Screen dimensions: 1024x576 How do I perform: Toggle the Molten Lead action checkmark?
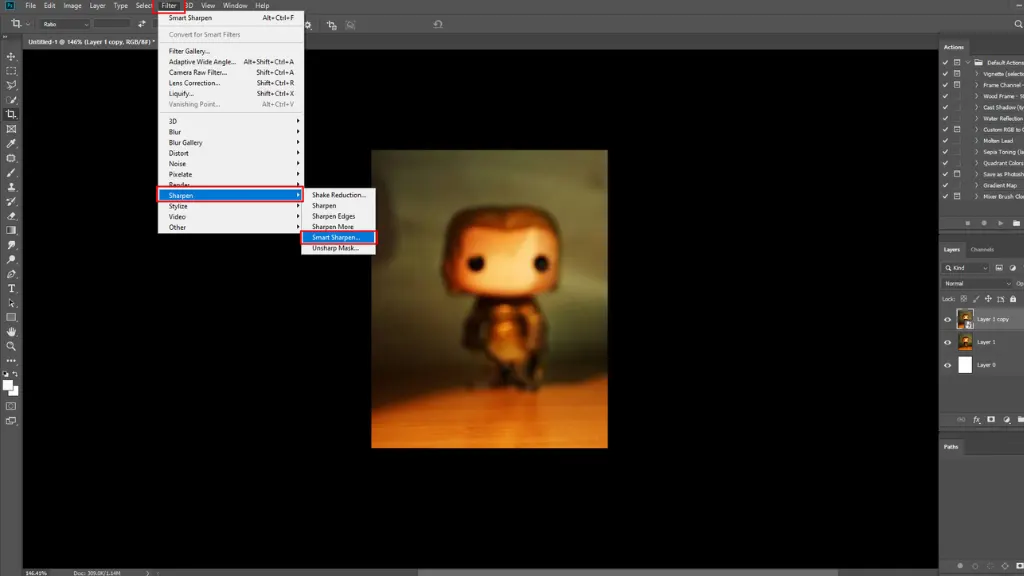coord(946,140)
